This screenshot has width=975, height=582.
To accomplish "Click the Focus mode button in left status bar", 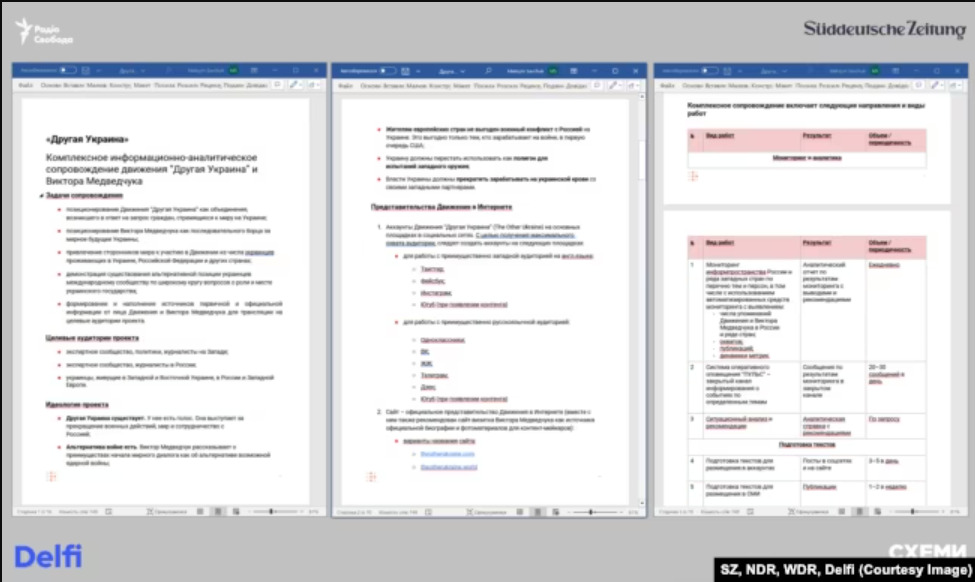I will (166, 512).
